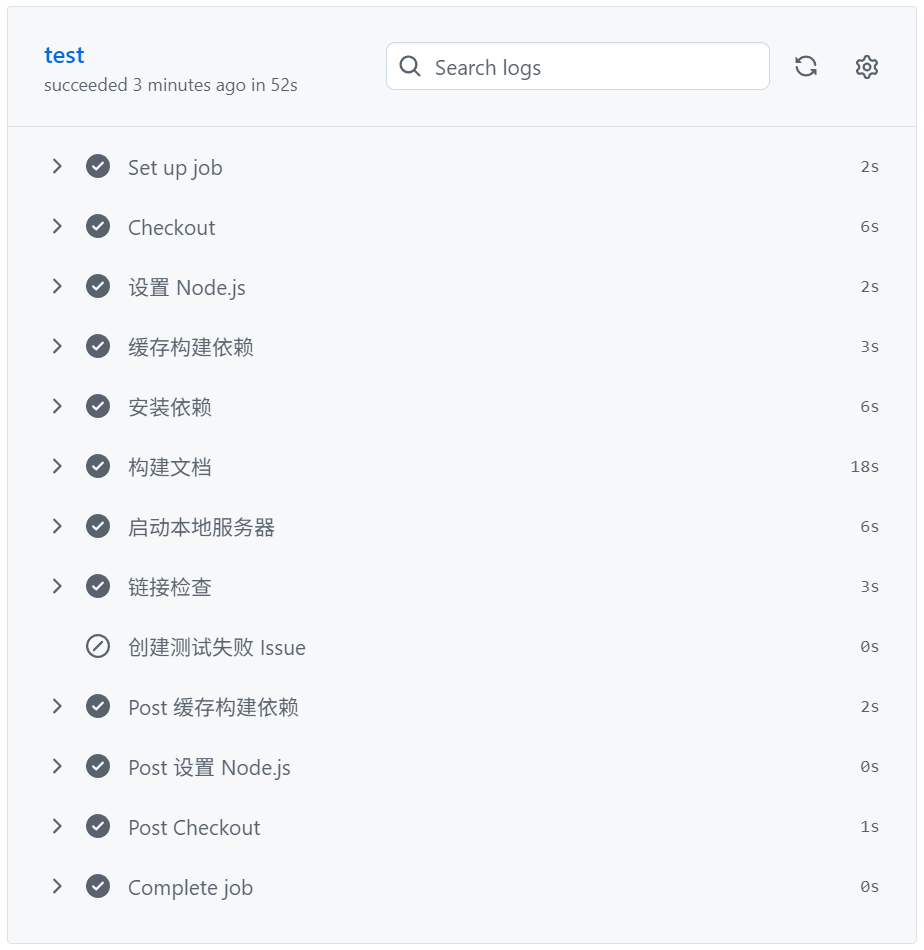Click the success icon next to Checkout
Screen dimensions: 924x950
coord(98,226)
